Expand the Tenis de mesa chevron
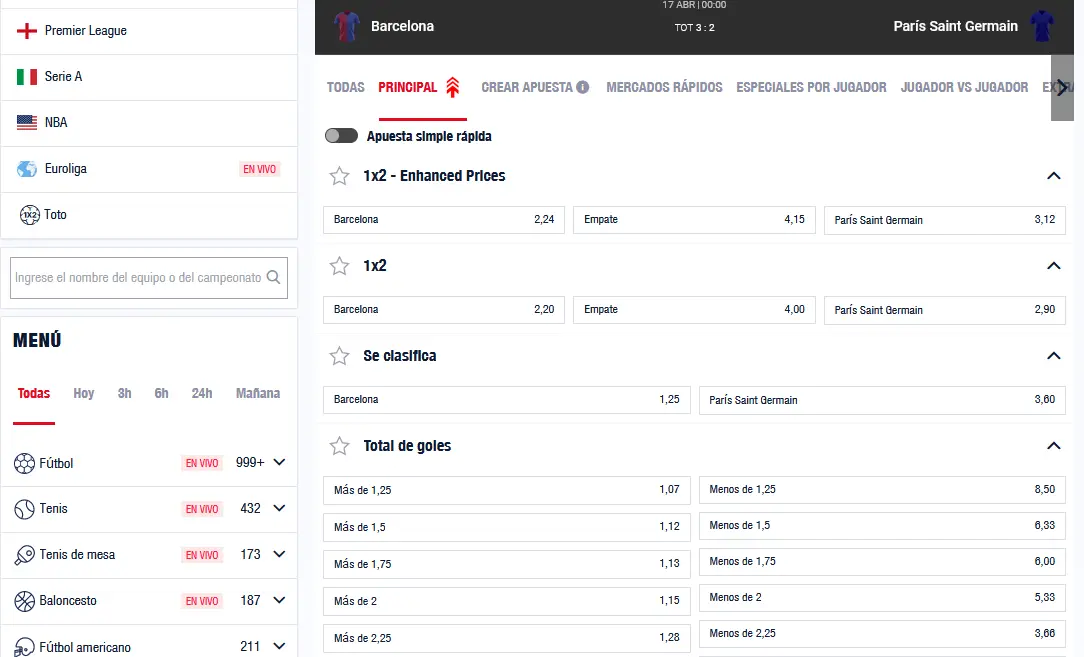This screenshot has height=657, width=1084. tap(279, 554)
